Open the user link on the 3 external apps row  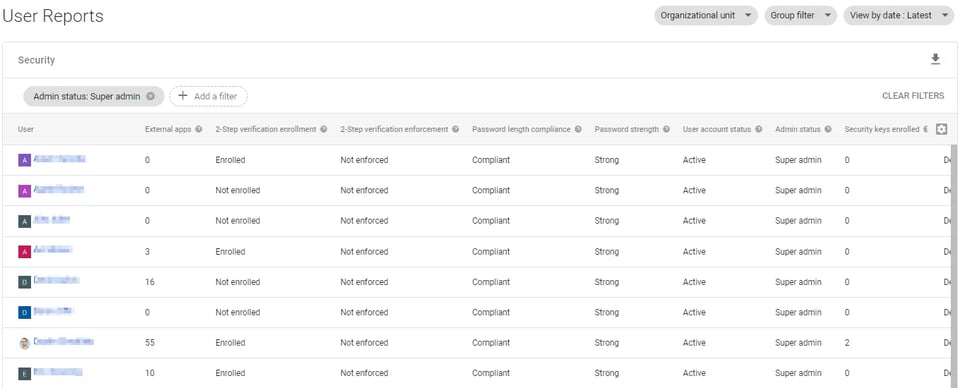point(53,250)
